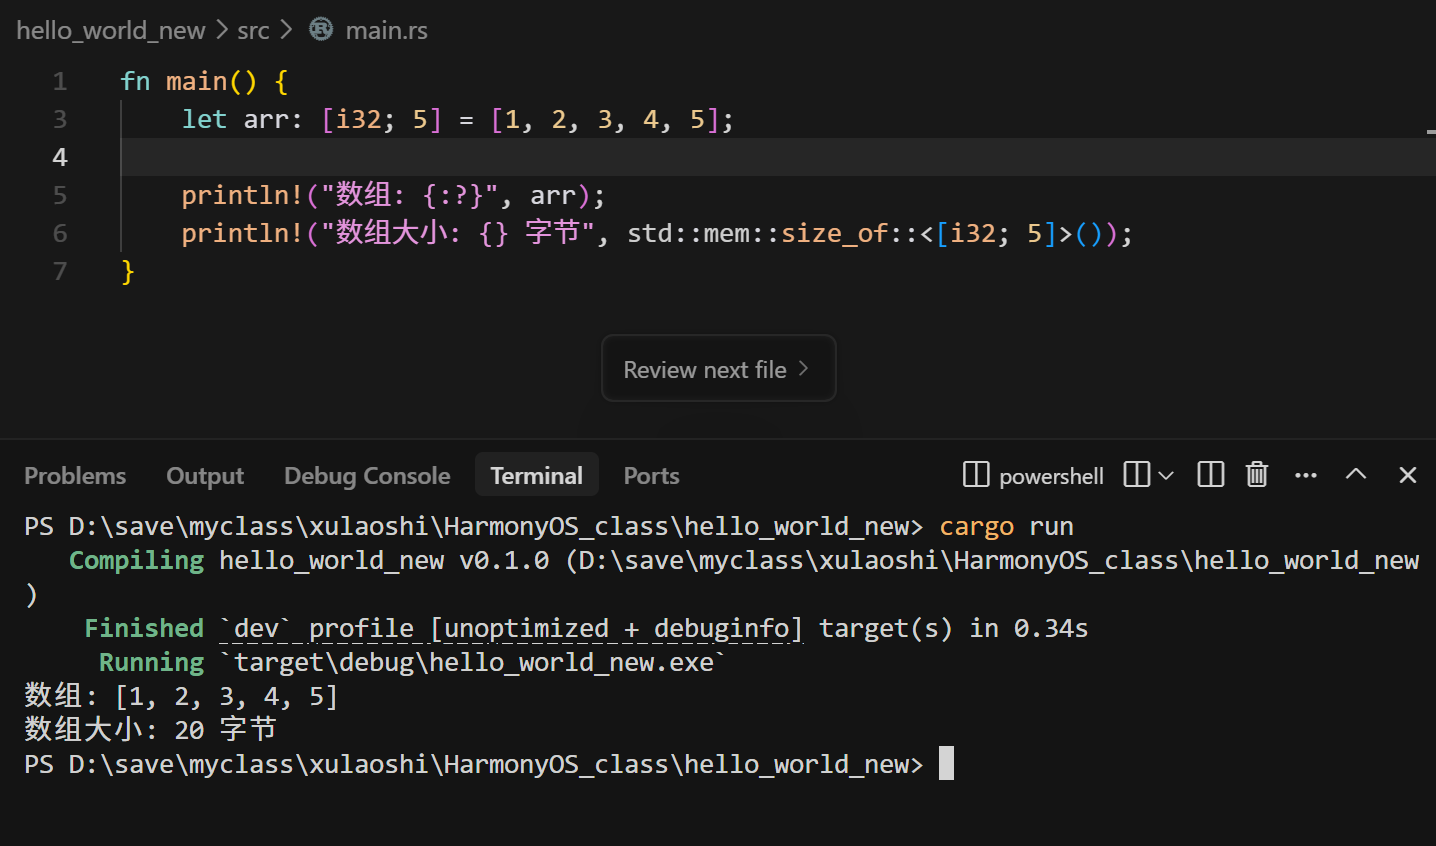1436x846 pixels.
Task: Click the Rust file icon beside main.rs
Action: pos(321,30)
